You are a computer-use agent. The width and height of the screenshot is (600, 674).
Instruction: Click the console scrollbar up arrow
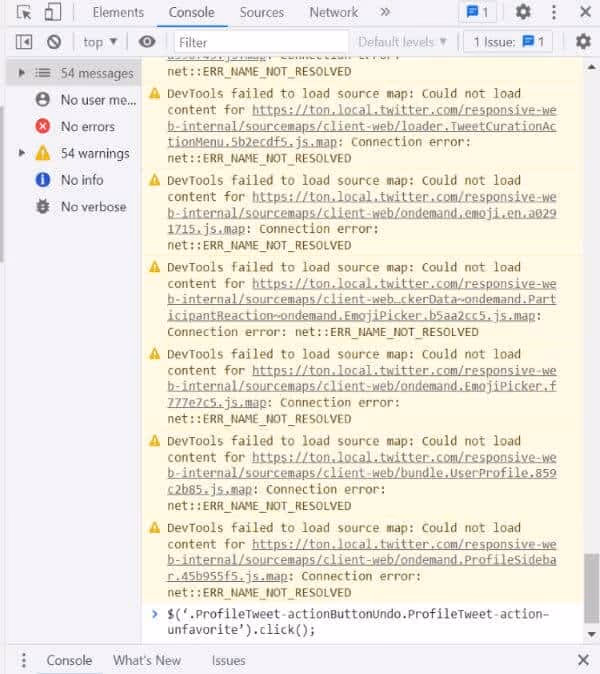pyautogui.click(x=591, y=67)
